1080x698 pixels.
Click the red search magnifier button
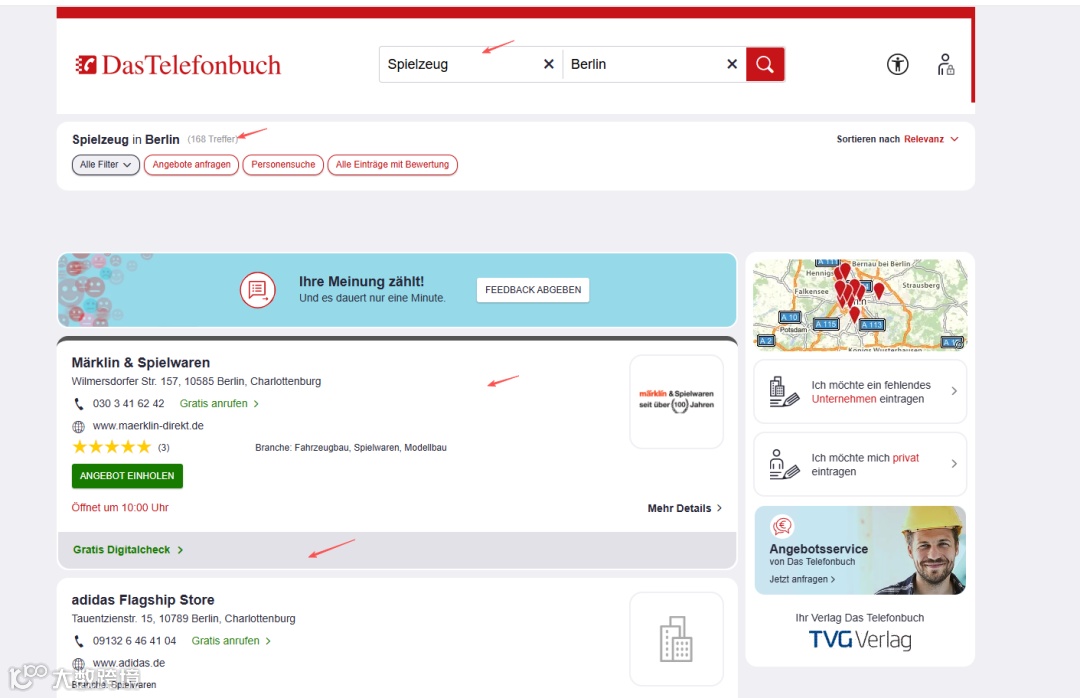765,64
